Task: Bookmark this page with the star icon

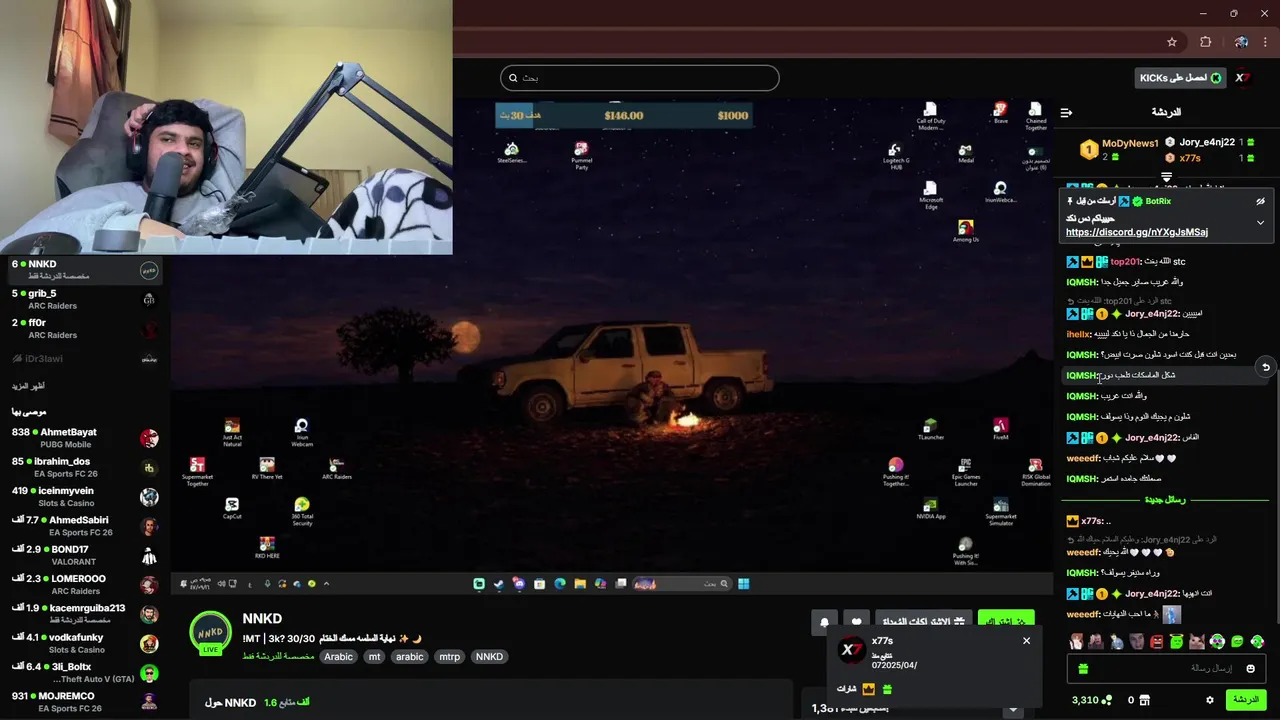Action: coord(1172,42)
